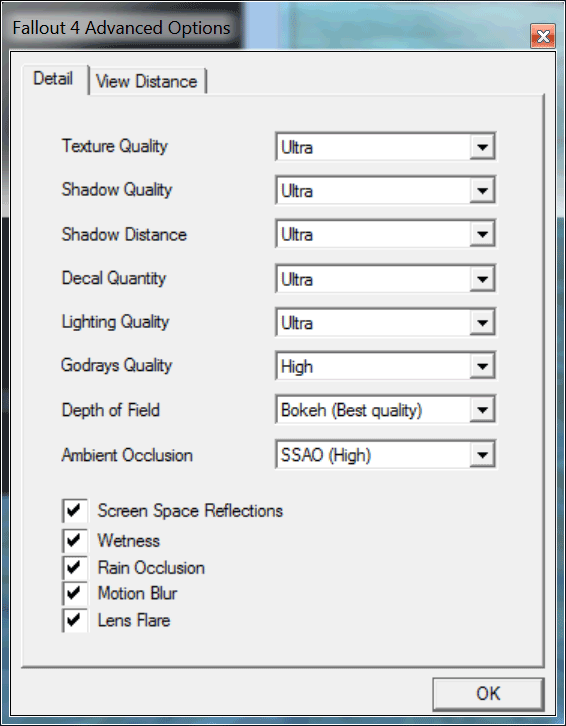The image size is (566, 726).
Task: Open the Shadow Distance combo box
Action: (x=385, y=234)
